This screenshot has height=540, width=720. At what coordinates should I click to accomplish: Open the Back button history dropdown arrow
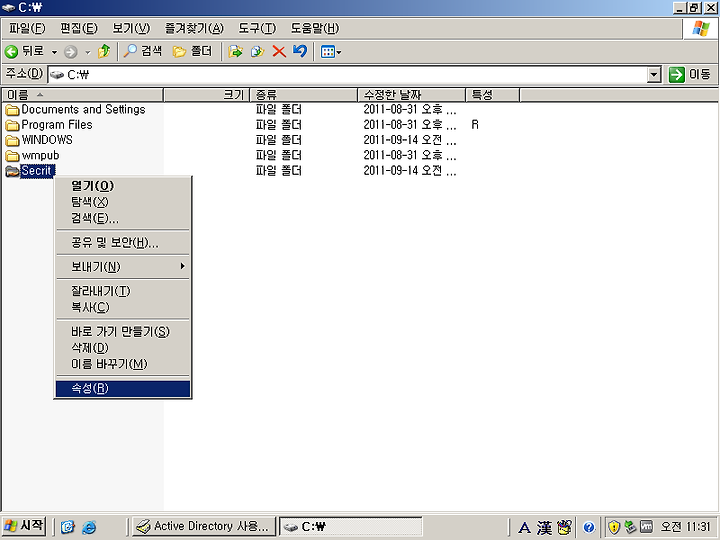click(54, 52)
